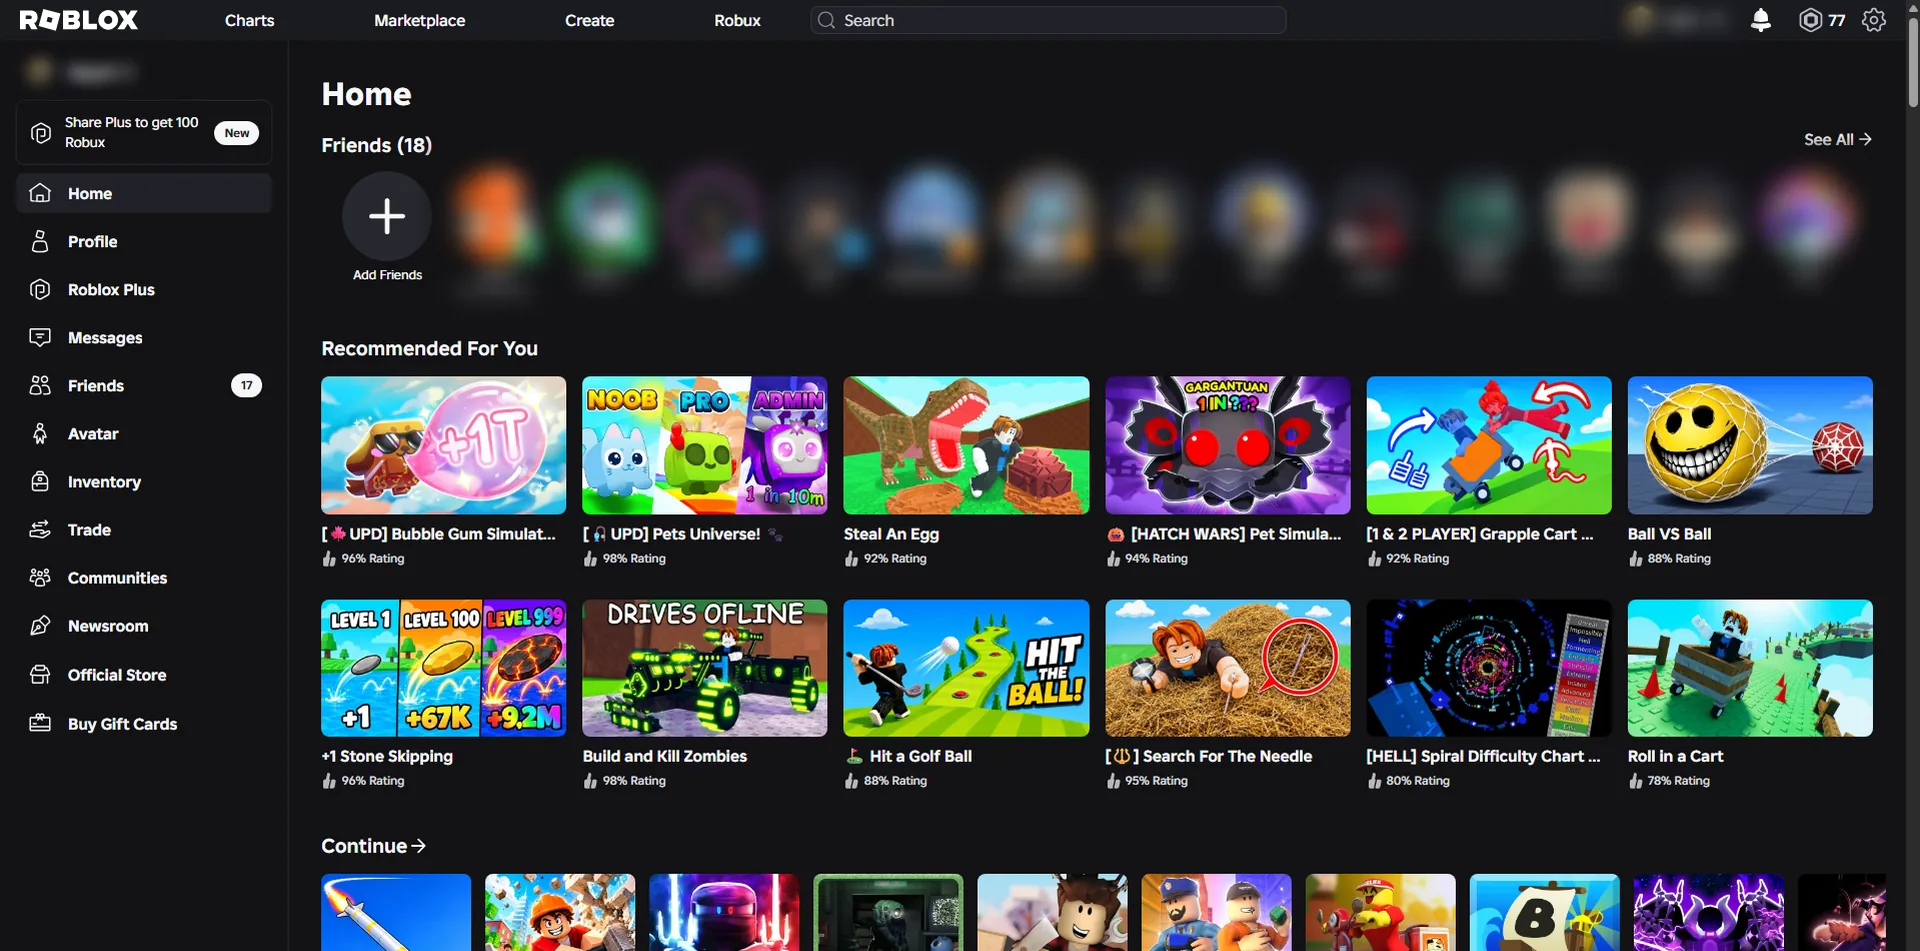Click the Profile person icon
Image resolution: width=1920 pixels, height=951 pixels.
click(x=40, y=241)
